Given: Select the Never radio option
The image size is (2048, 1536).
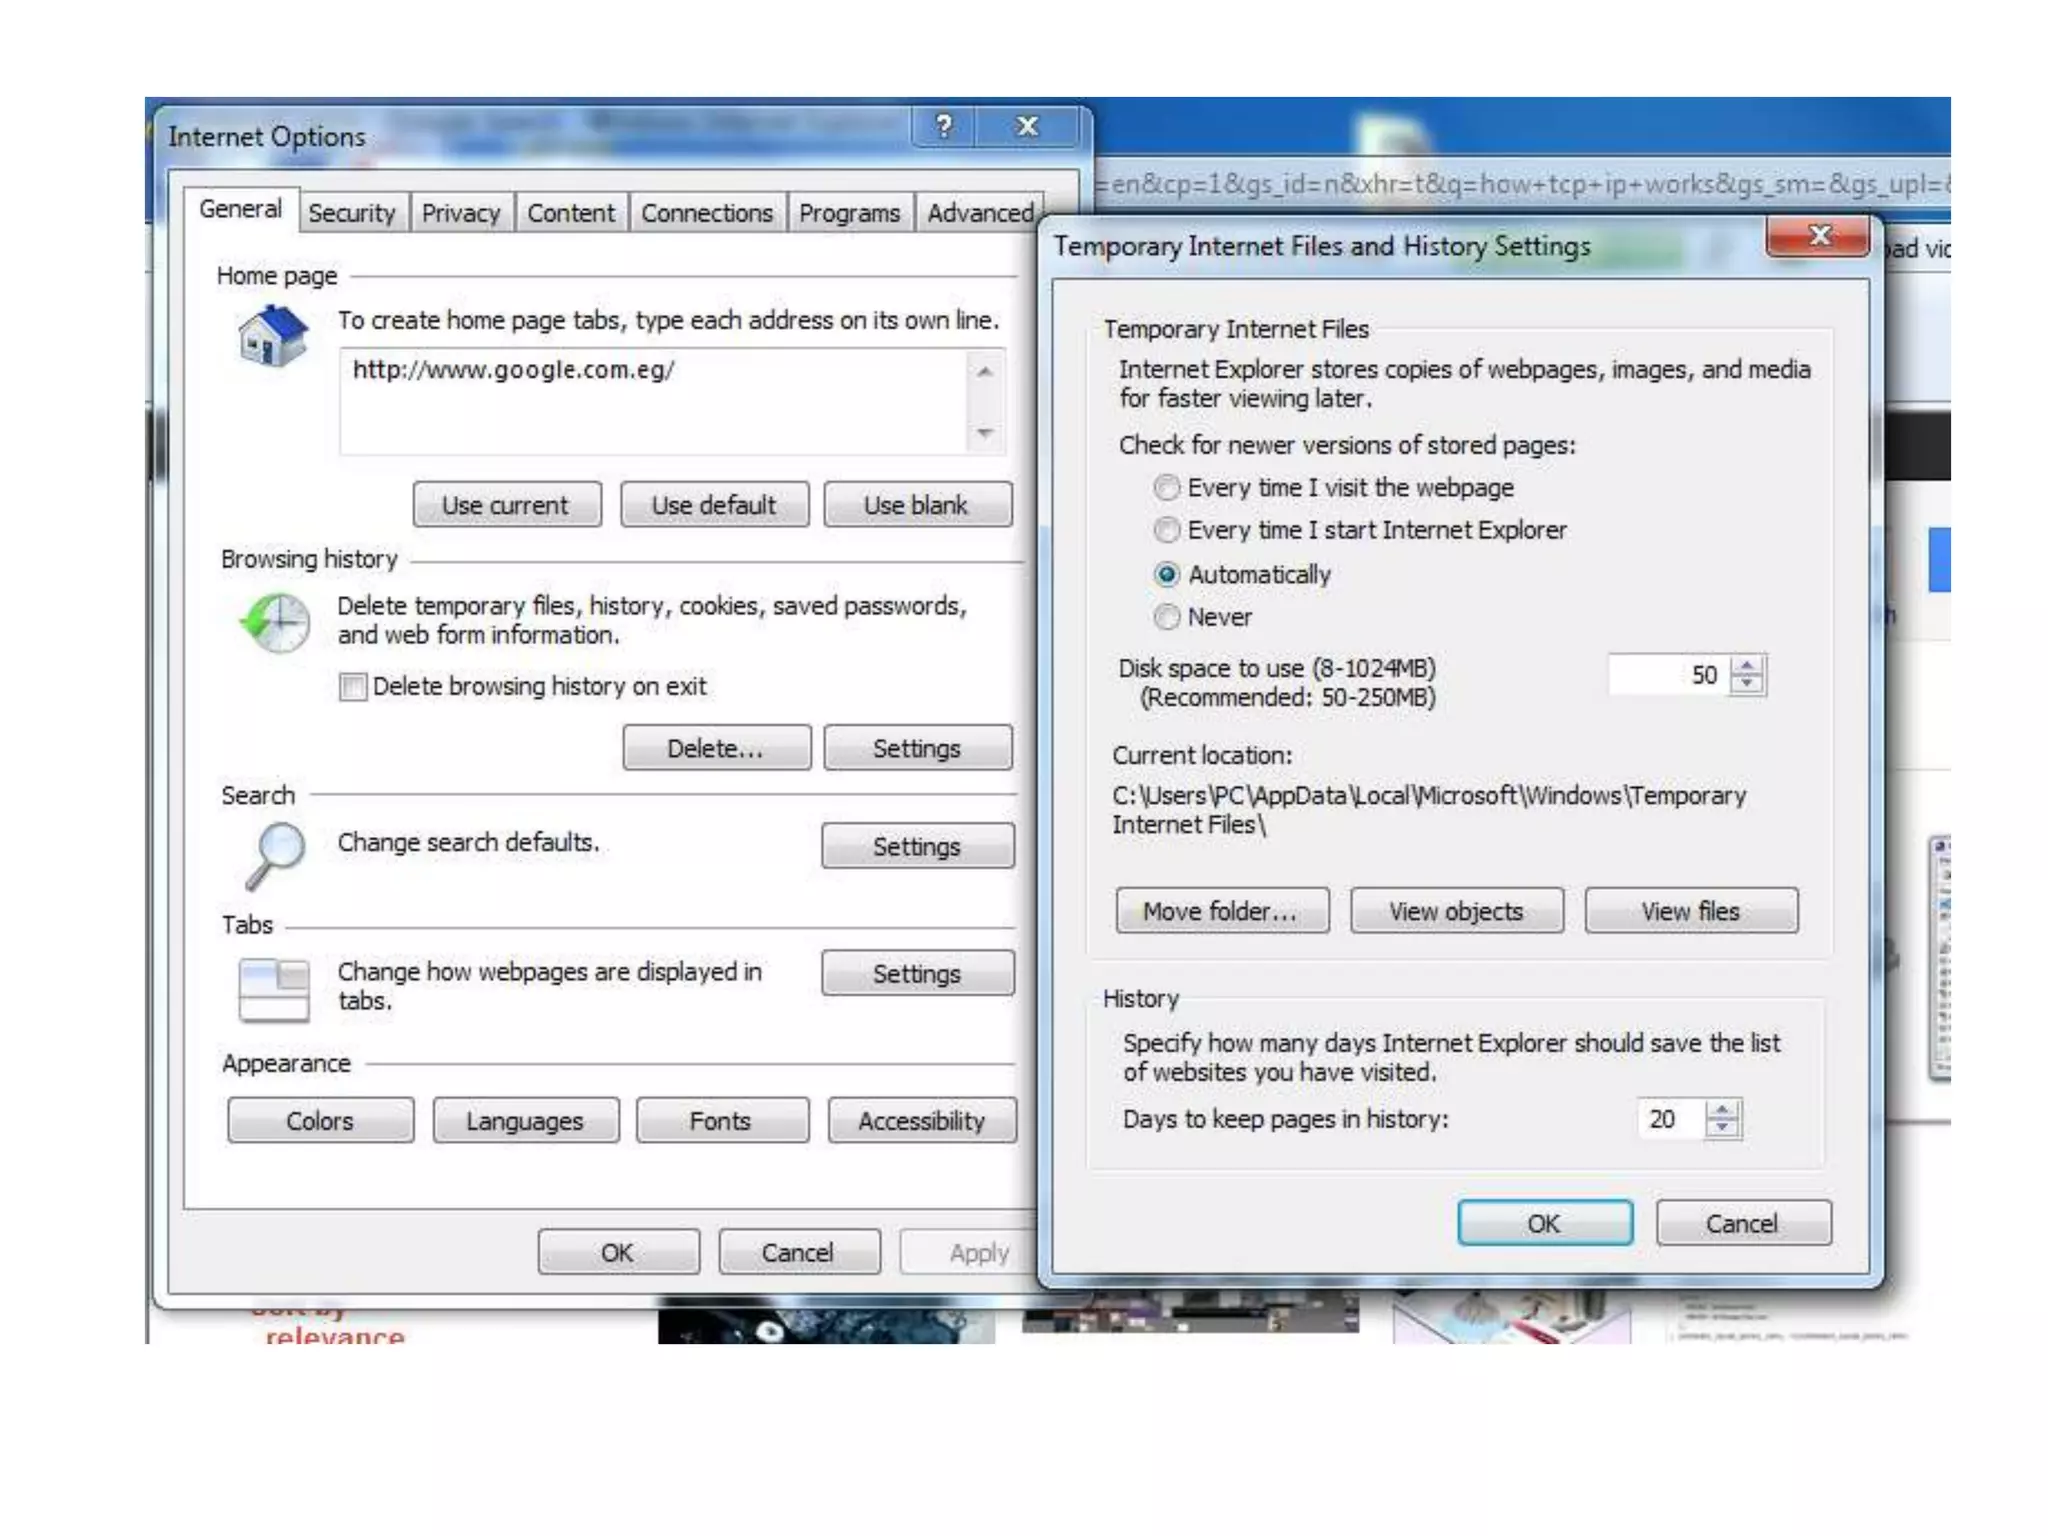Looking at the screenshot, I should click(1166, 617).
